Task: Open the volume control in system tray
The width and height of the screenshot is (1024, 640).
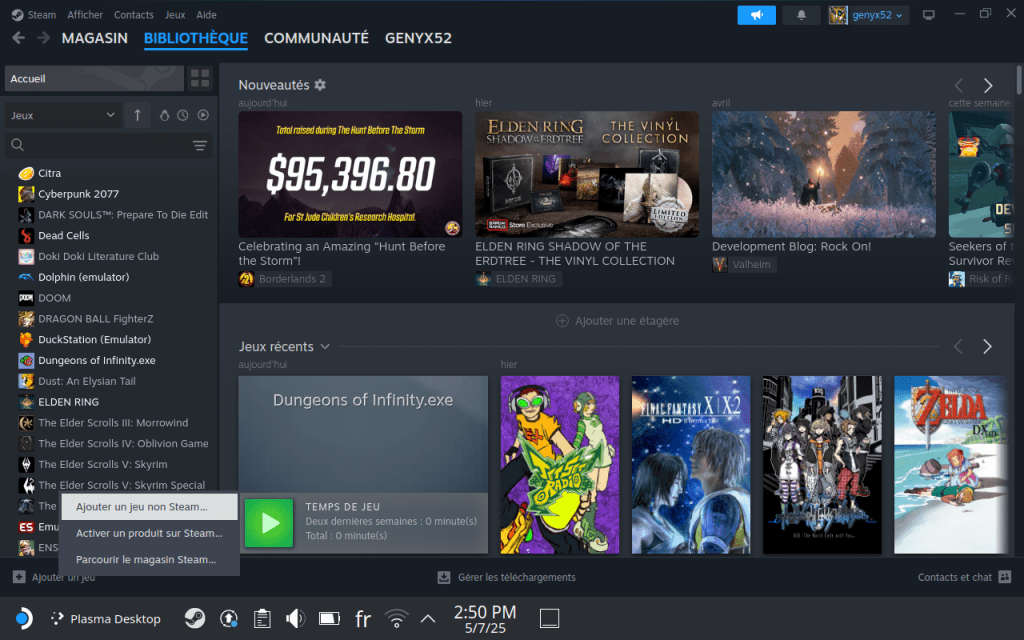Action: [x=296, y=619]
